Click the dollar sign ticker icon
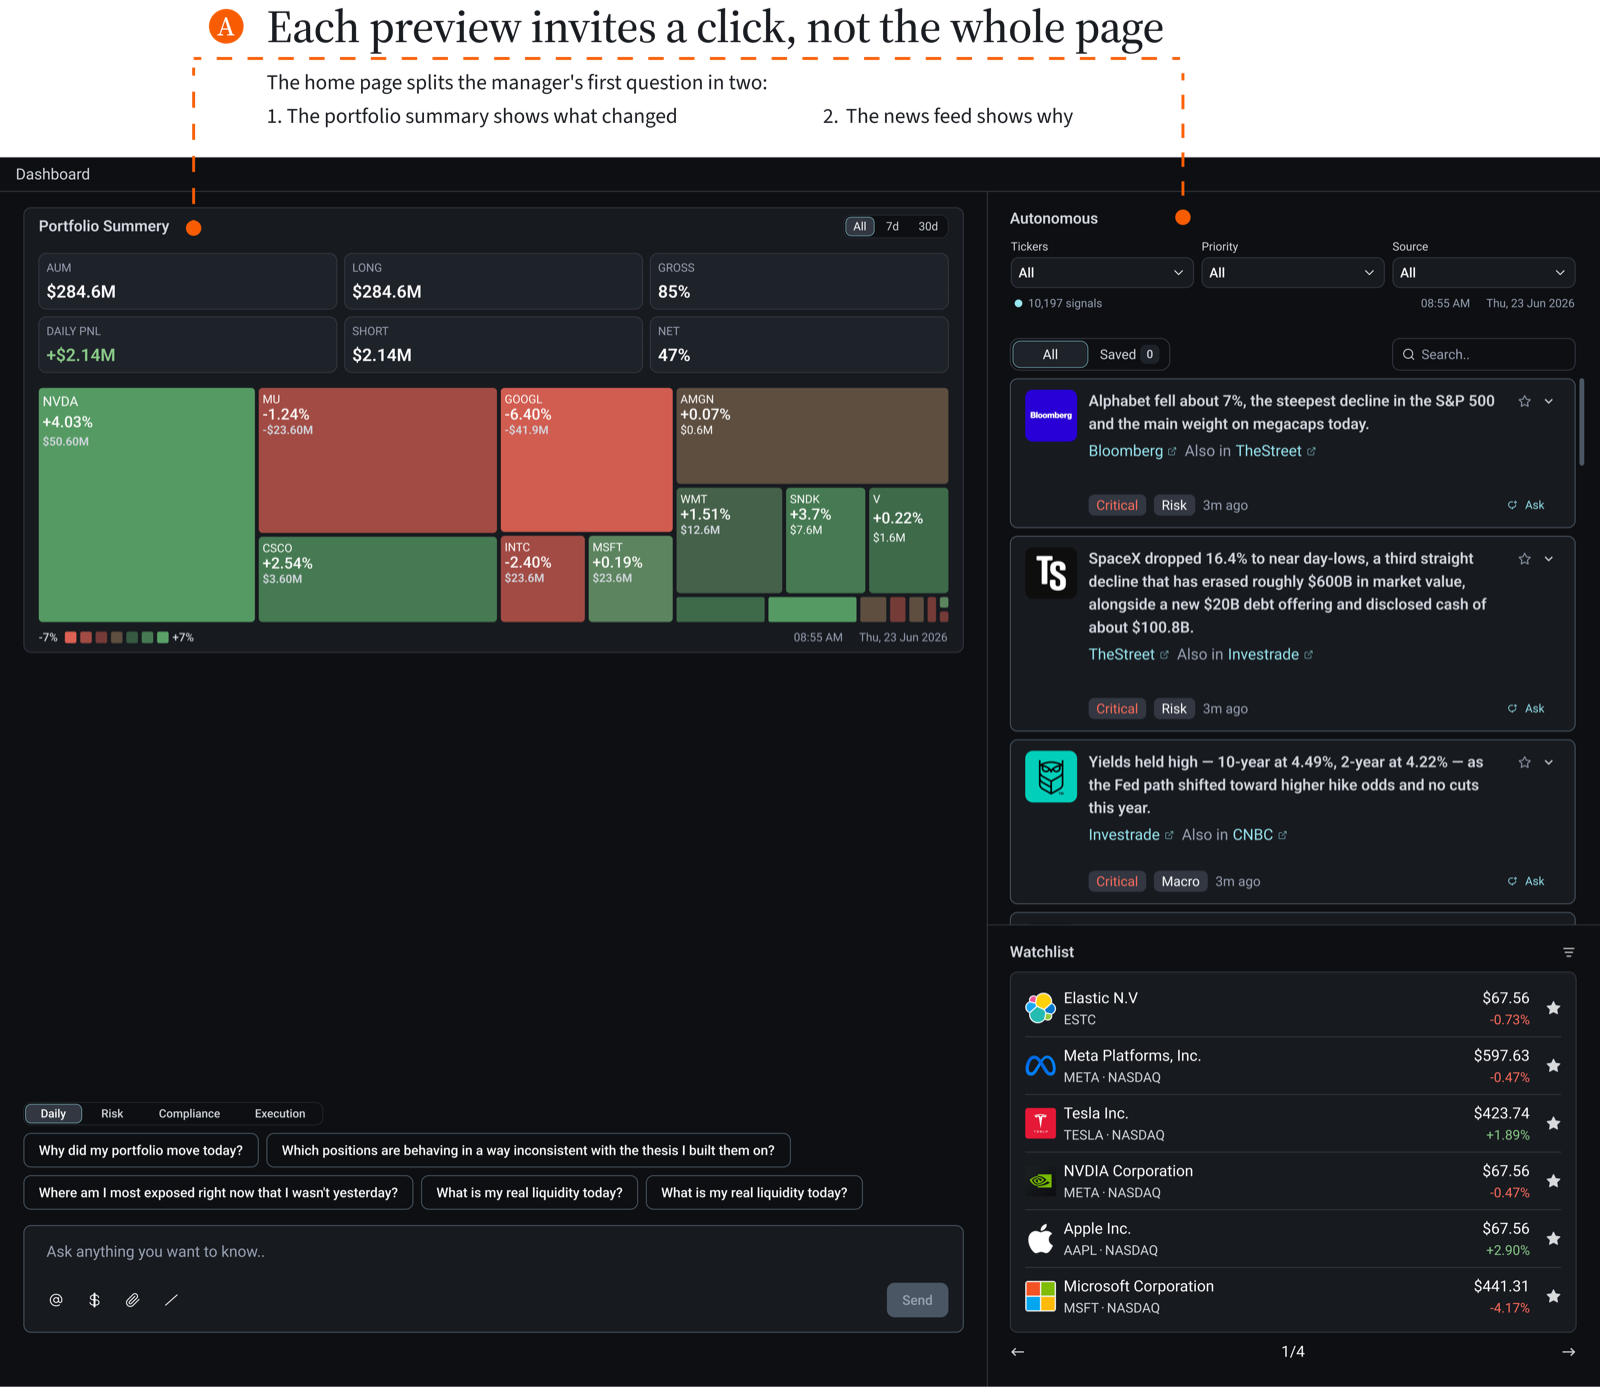 (x=94, y=1300)
